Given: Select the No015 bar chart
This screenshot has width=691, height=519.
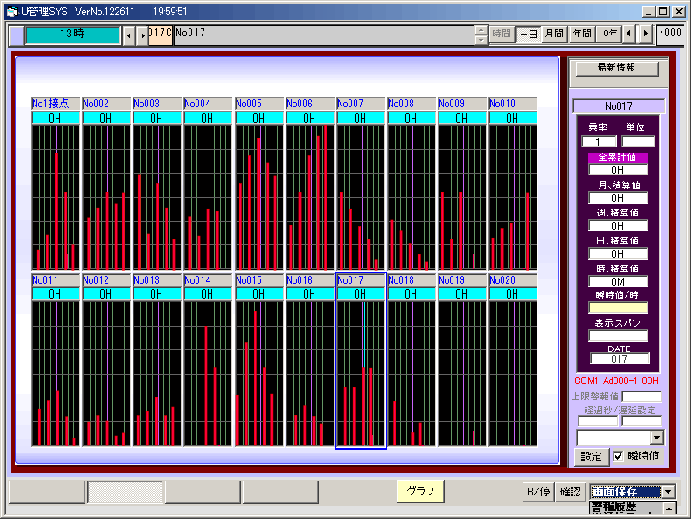Looking at the screenshot, I should [x=259, y=374].
